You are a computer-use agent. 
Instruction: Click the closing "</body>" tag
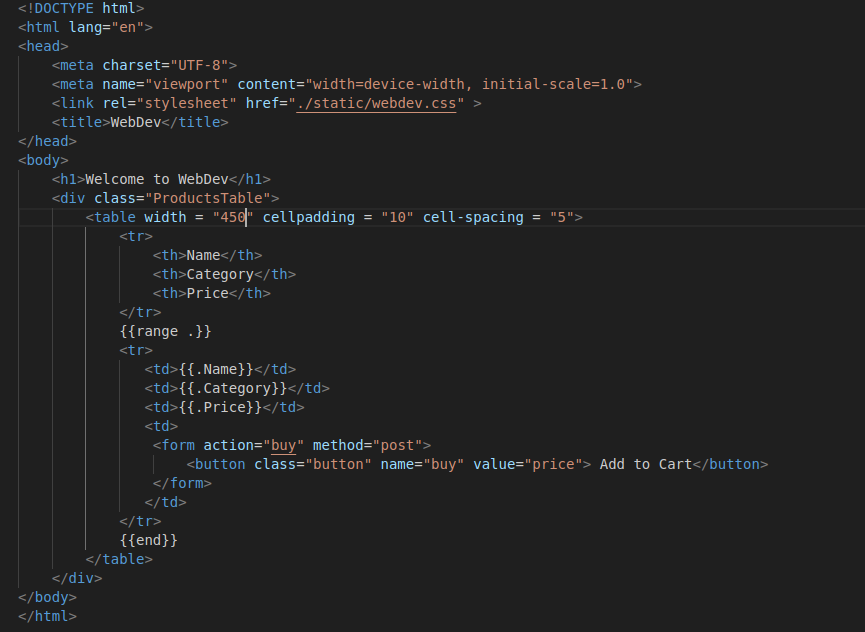pyautogui.click(x=47, y=597)
